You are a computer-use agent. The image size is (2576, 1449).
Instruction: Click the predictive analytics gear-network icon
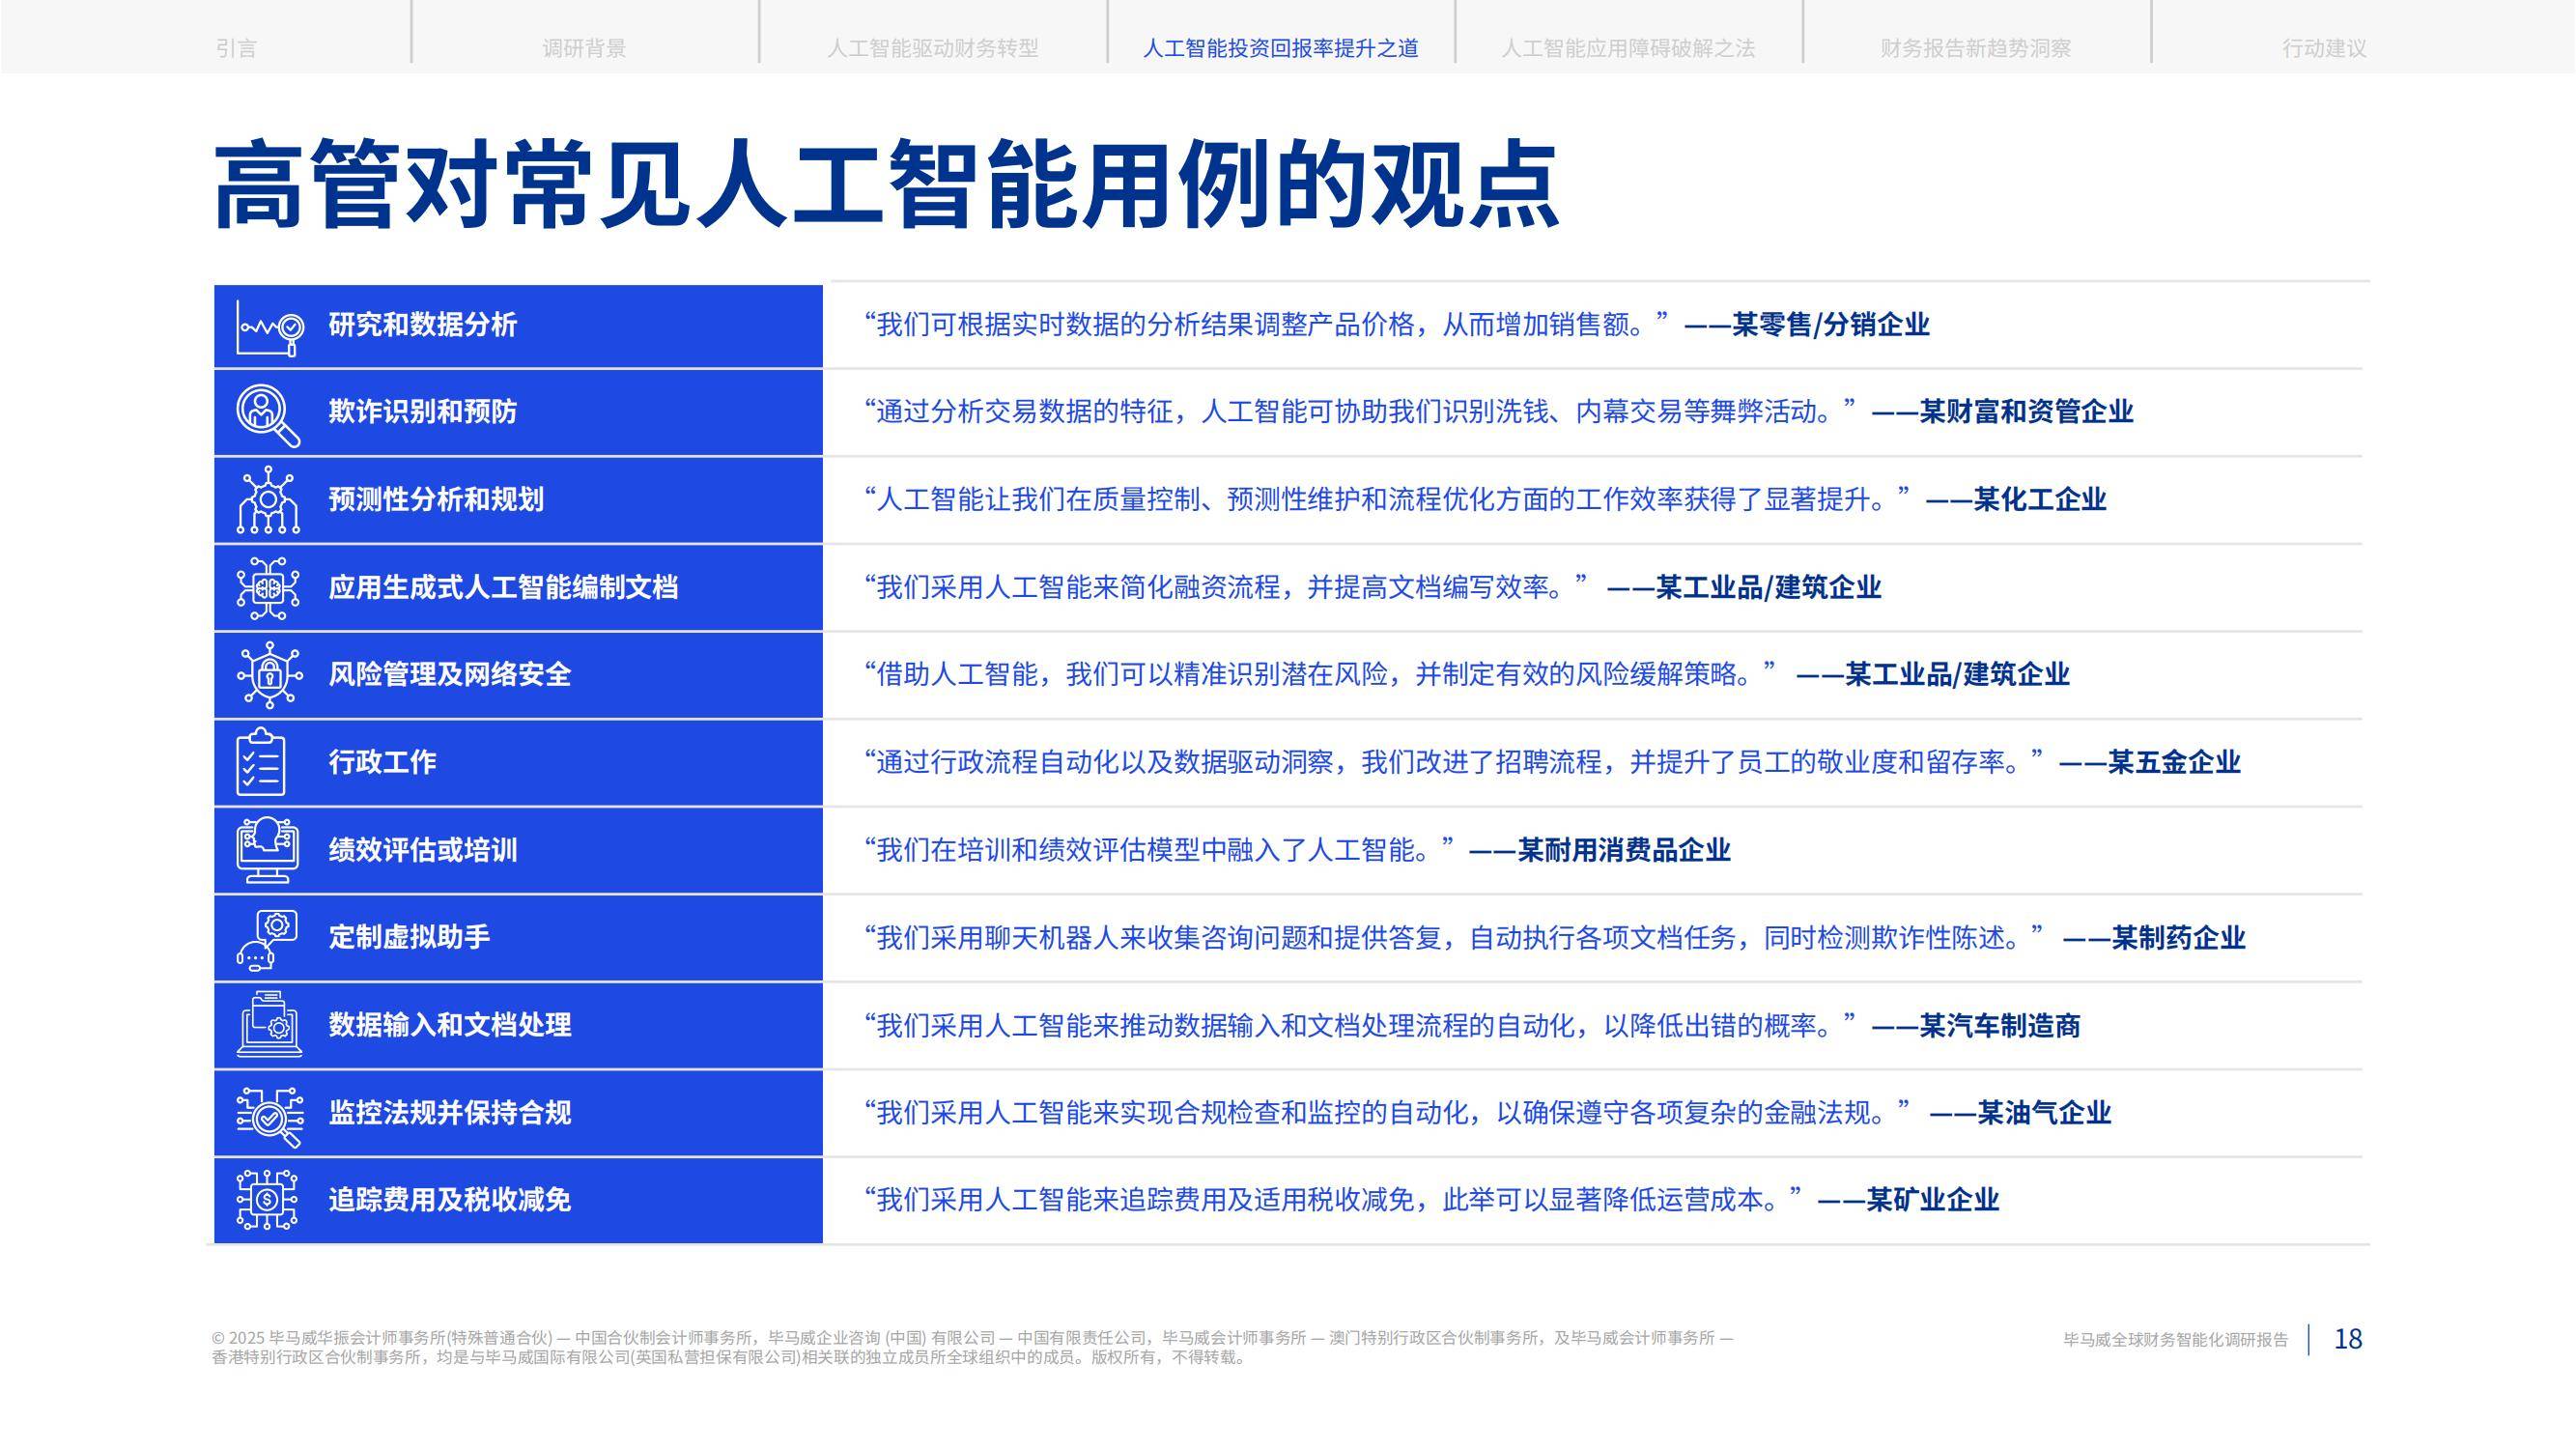[x=268, y=500]
